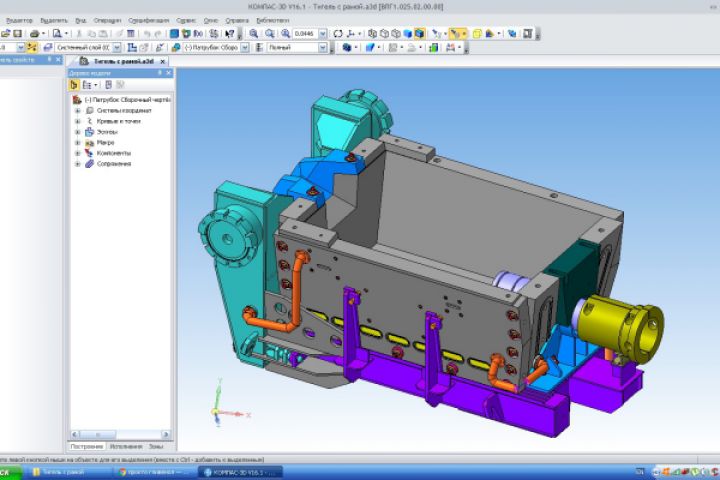Click the layers manager icon beside layer box
This screenshot has width=720, height=480.
pyautogui.click(x=48, y=47)
